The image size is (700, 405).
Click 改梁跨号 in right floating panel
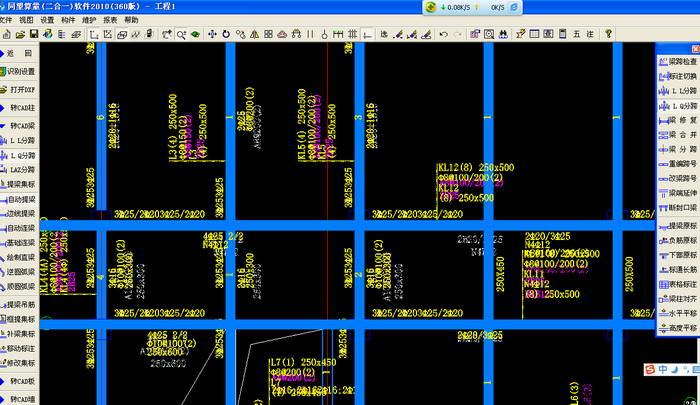click(678, 178)
